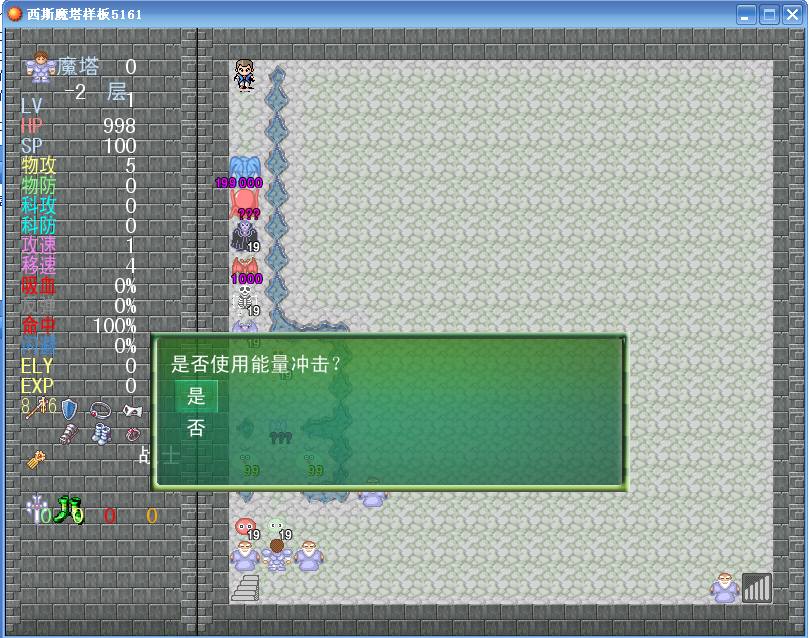Viewport: 810px width, 638px height.
Task: Select the blue shield equipment slot
Action: point(69,410)
